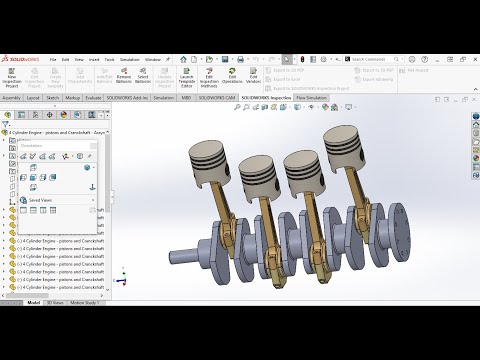Screen dimensions: 480x360
Task: Open the File menu
Action: [x=53, y=60]
